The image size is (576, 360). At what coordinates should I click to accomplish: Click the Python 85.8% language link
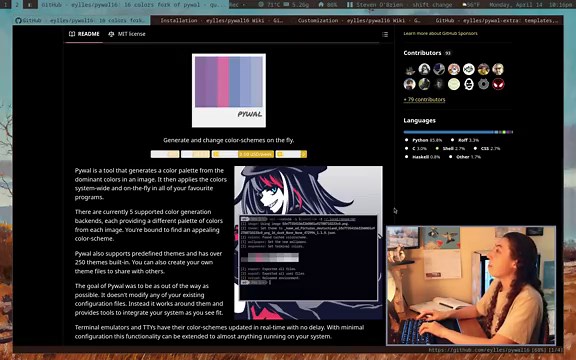tap(424, 140)
